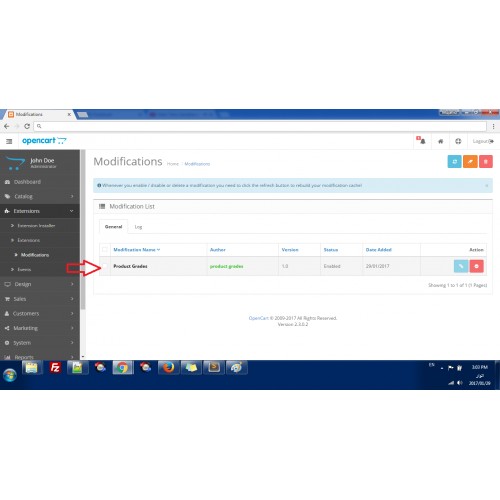Click the home storefront icon in the header
The image size is (500, 500).
[440, 141]
